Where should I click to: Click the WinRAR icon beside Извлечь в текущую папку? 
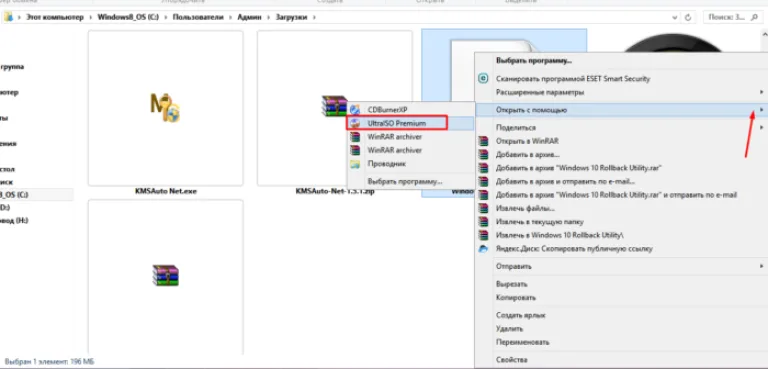tap(483, 221)
